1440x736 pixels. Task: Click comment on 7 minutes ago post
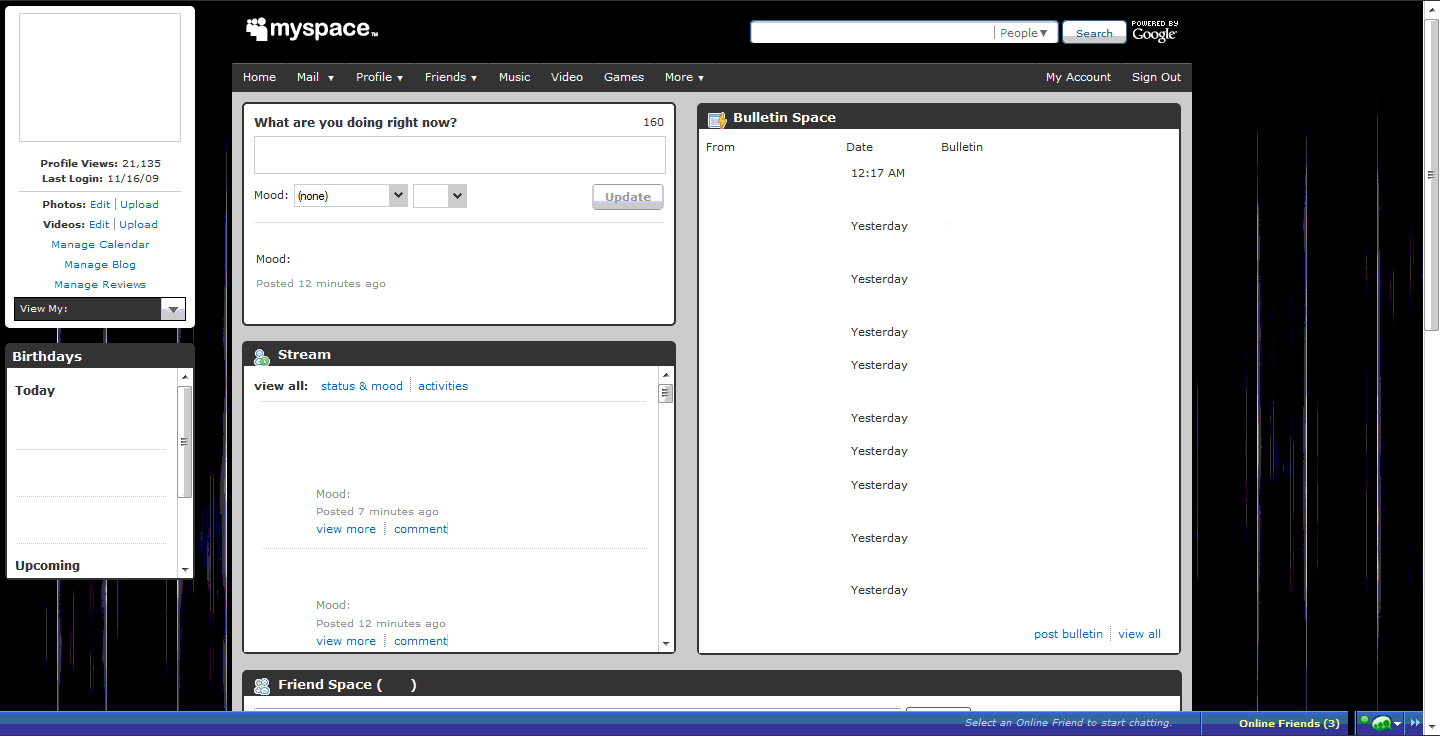420,529
